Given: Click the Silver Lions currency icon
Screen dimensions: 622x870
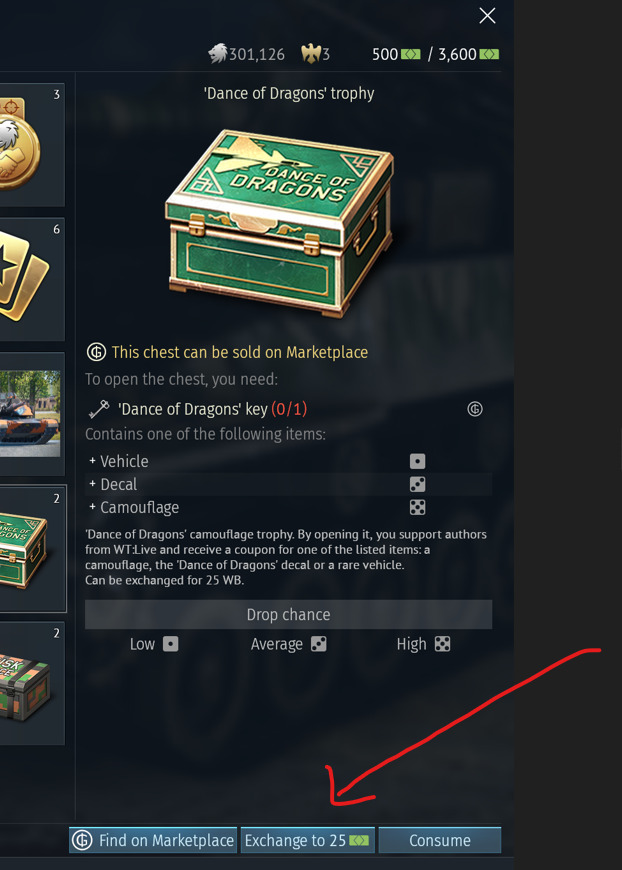Looking at the screenshot, I should [x=218, y=54].
